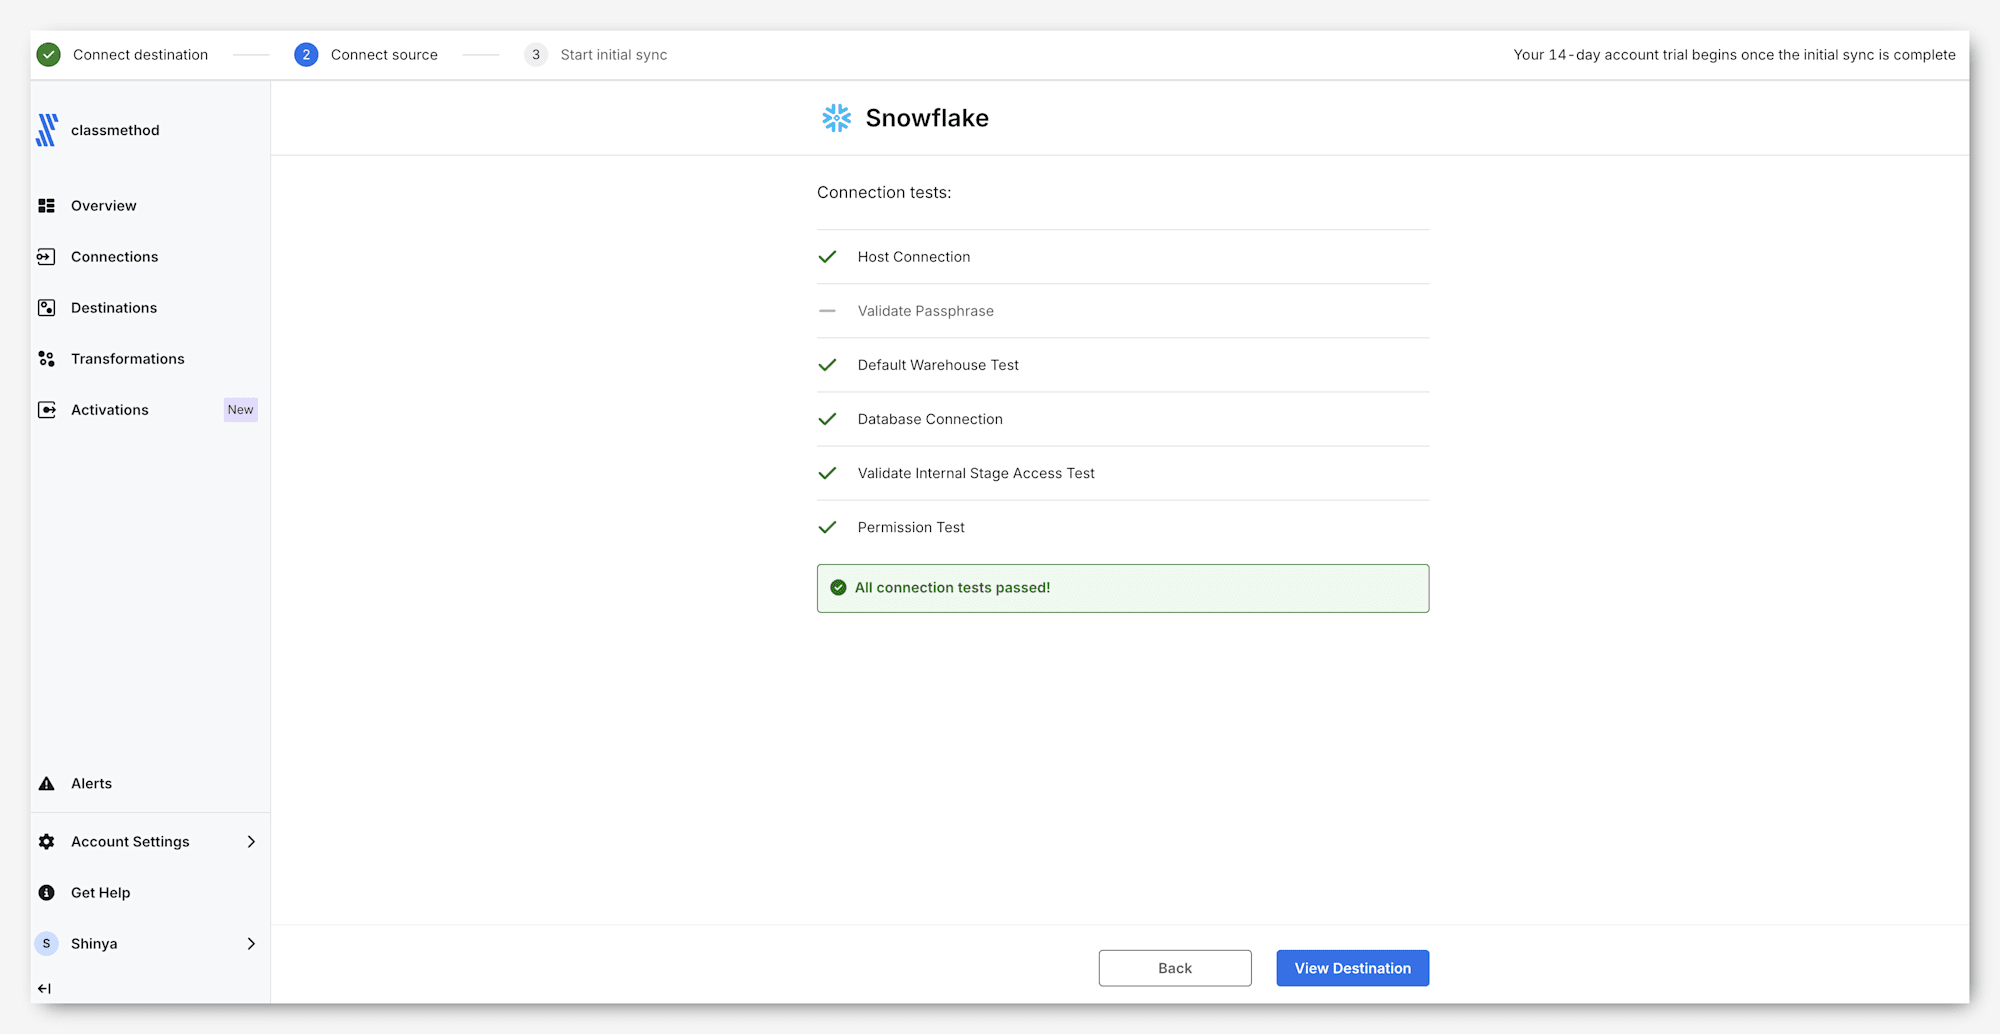2000x1034 pixels.
Task: Click the Snowflake heading text
Action: coord(927,118)
